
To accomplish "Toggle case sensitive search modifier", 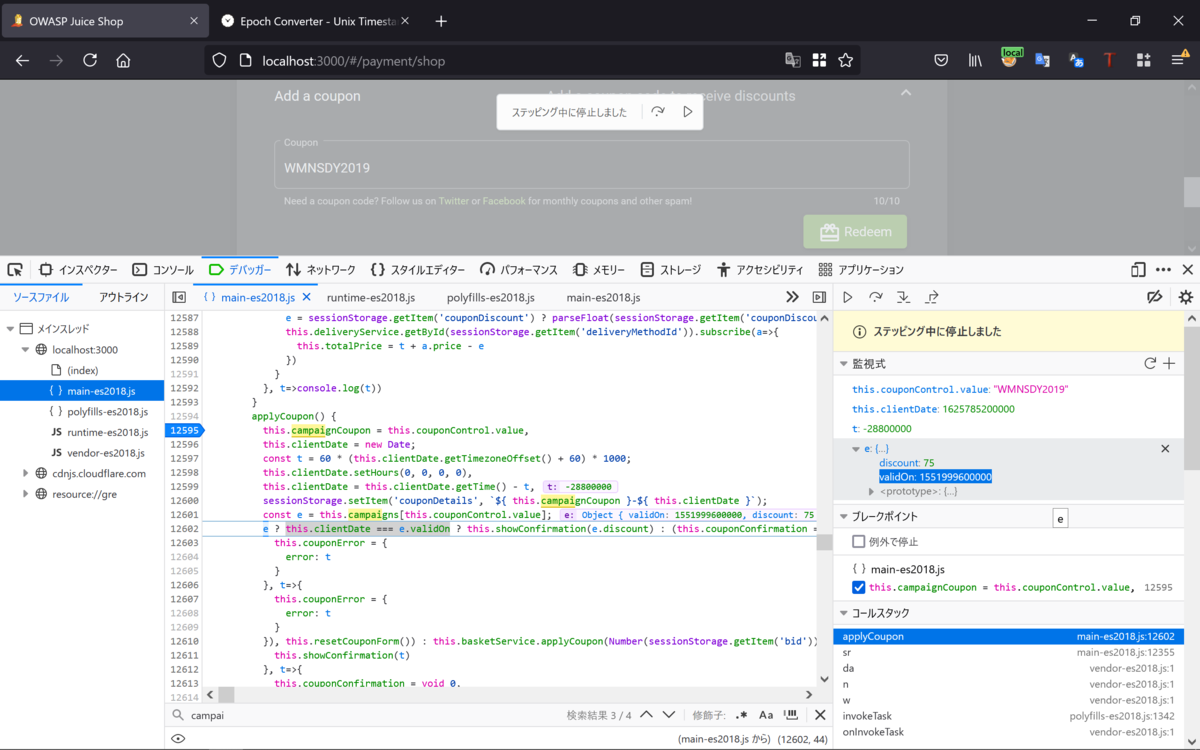I will [x=766, y=715].
